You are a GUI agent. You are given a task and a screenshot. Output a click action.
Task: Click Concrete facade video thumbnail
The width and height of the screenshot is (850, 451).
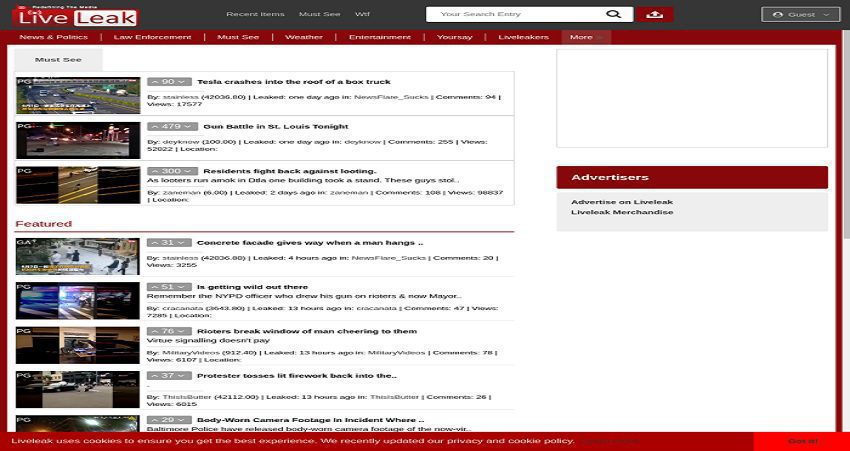78,256
